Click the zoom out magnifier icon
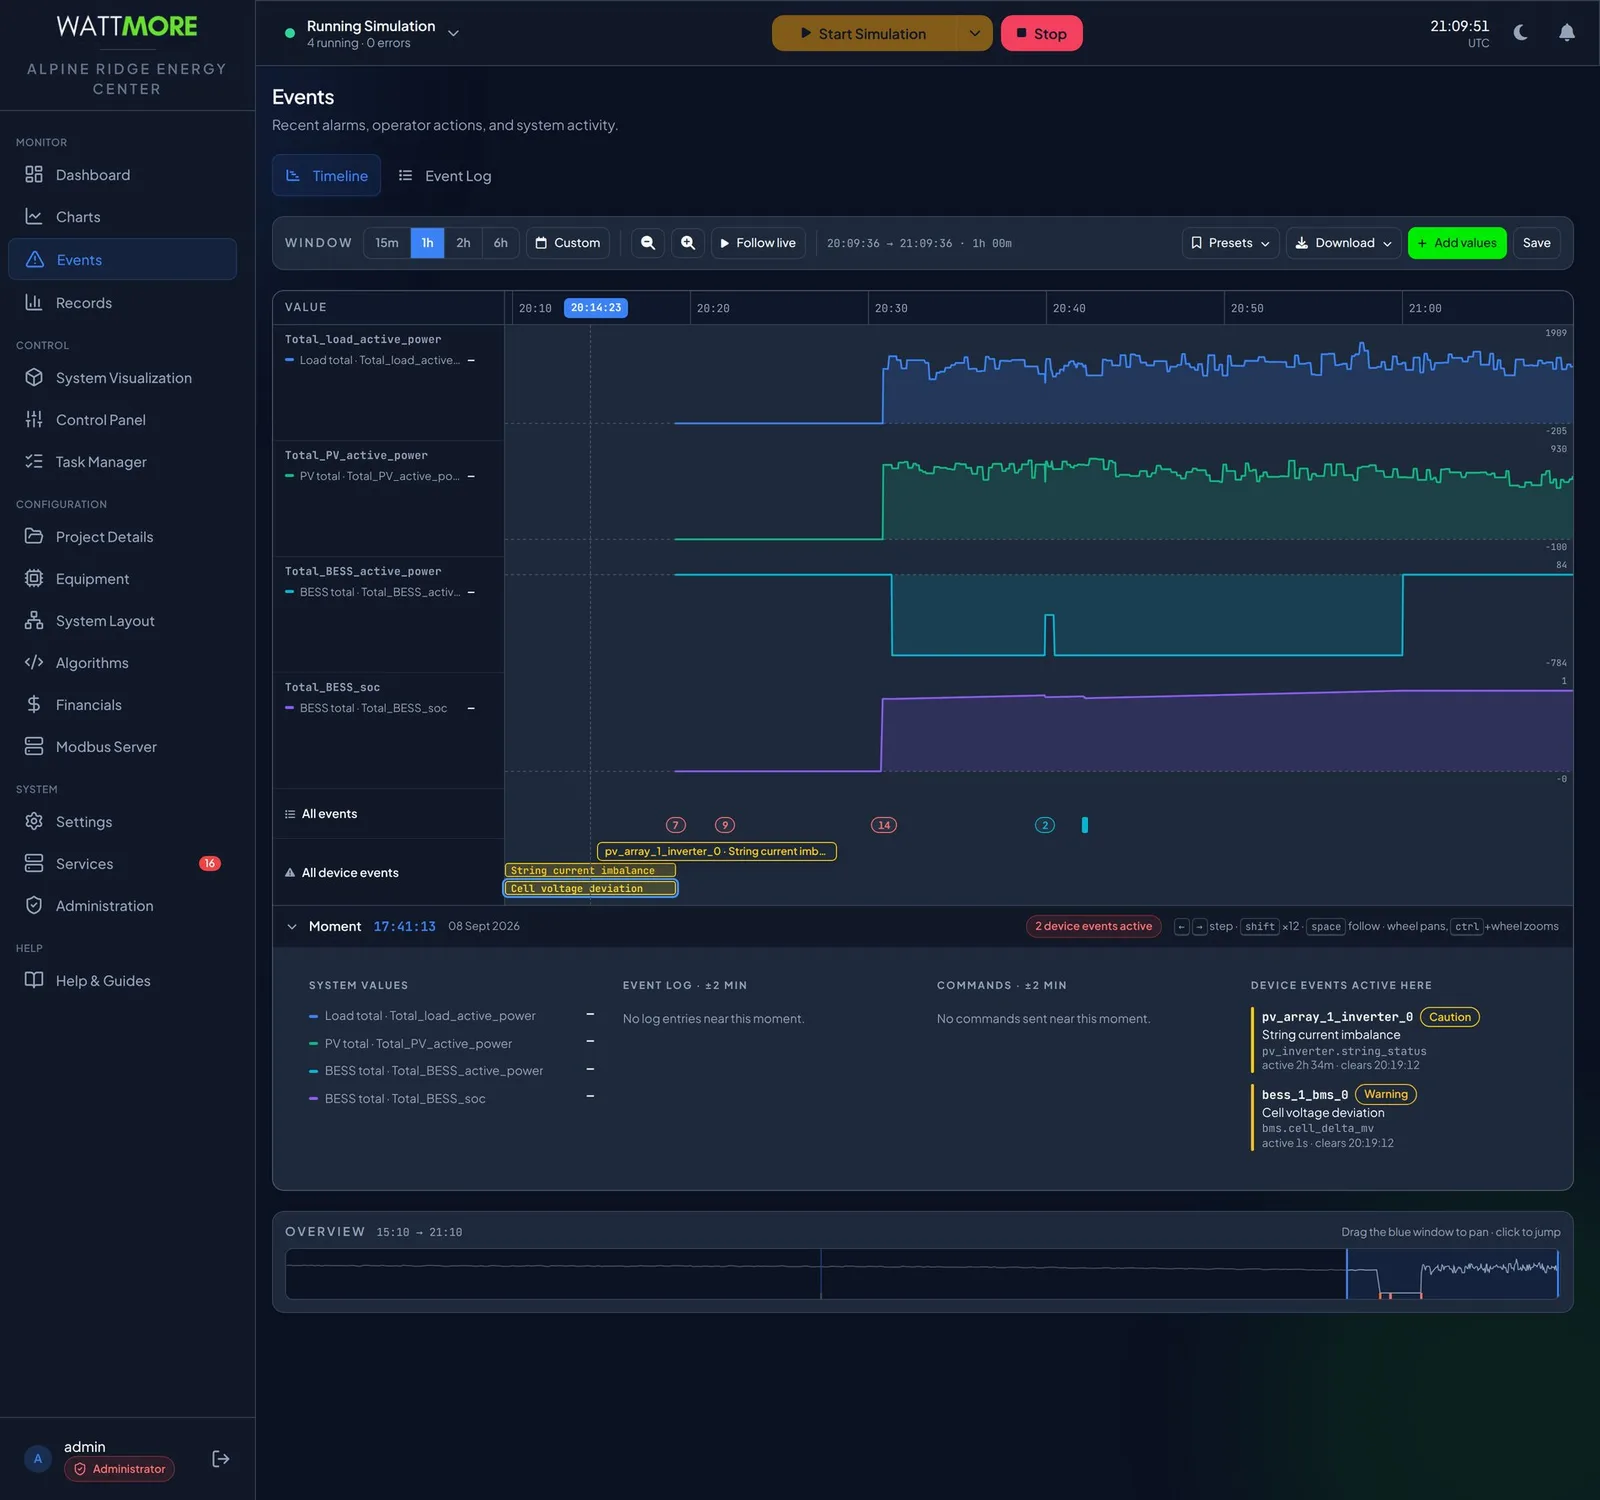Viewport: 1600px width, 1500px height. click(x=648, y=243)
